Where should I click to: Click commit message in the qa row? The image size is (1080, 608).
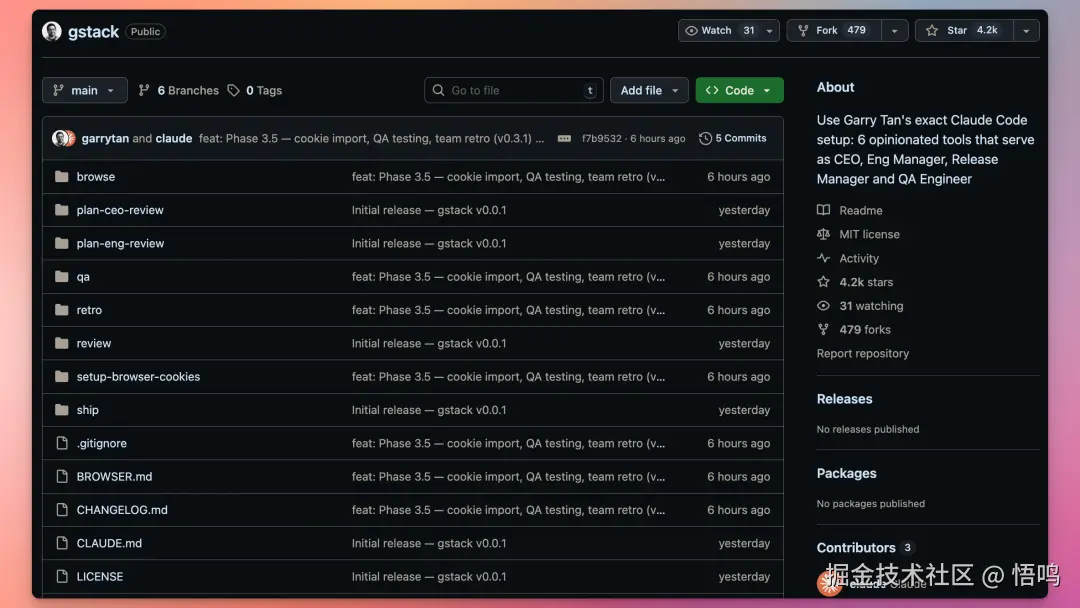click(x=508, y=277)
